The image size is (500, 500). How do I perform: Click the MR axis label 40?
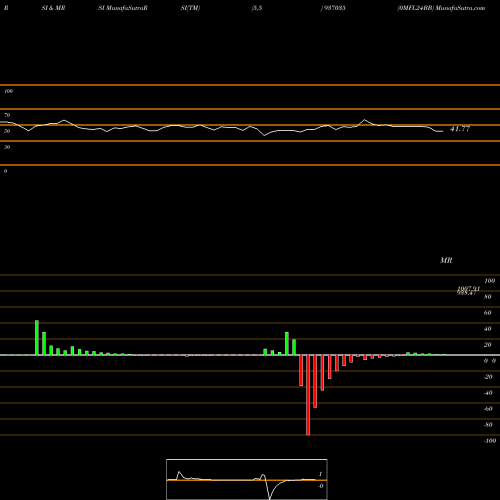488,329
